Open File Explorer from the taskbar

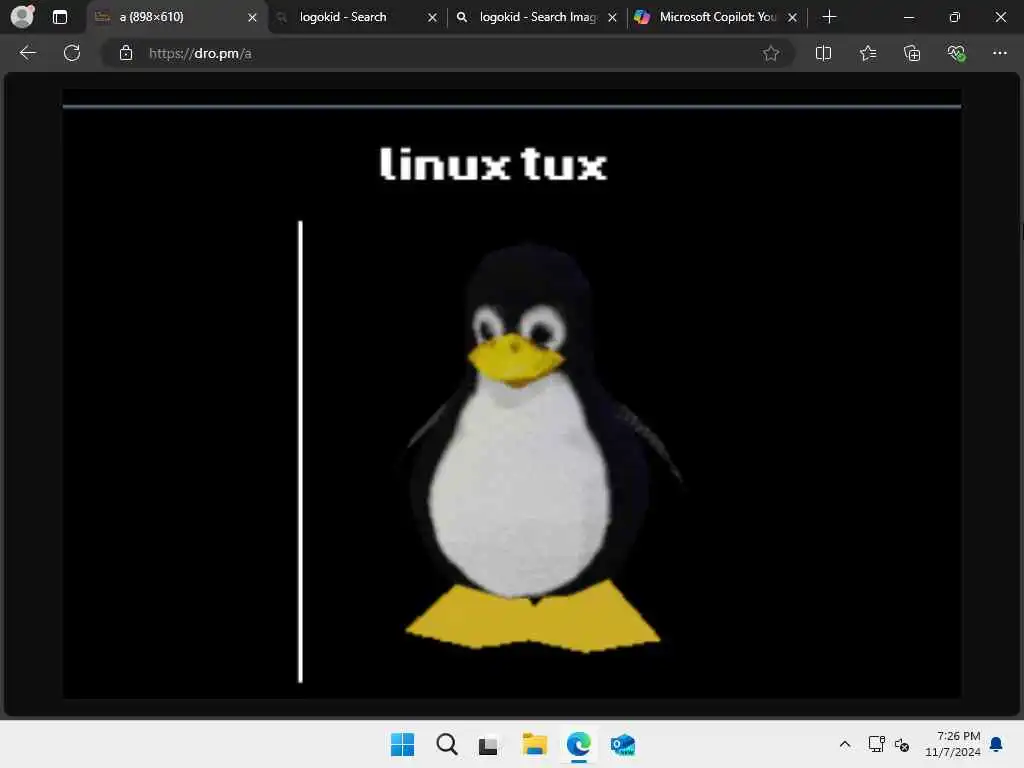534,744
